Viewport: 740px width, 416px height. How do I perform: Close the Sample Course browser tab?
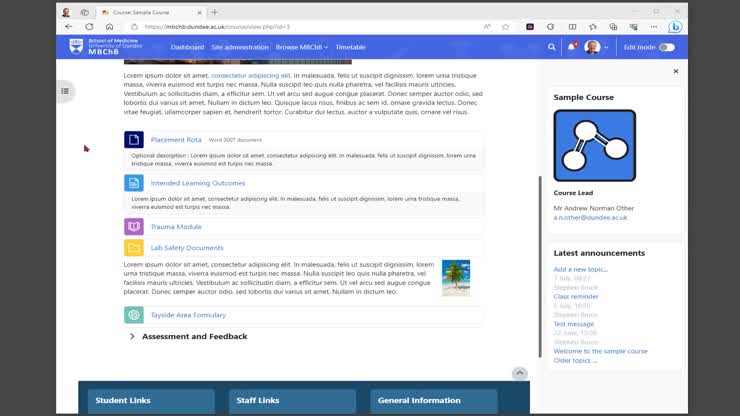199,13
